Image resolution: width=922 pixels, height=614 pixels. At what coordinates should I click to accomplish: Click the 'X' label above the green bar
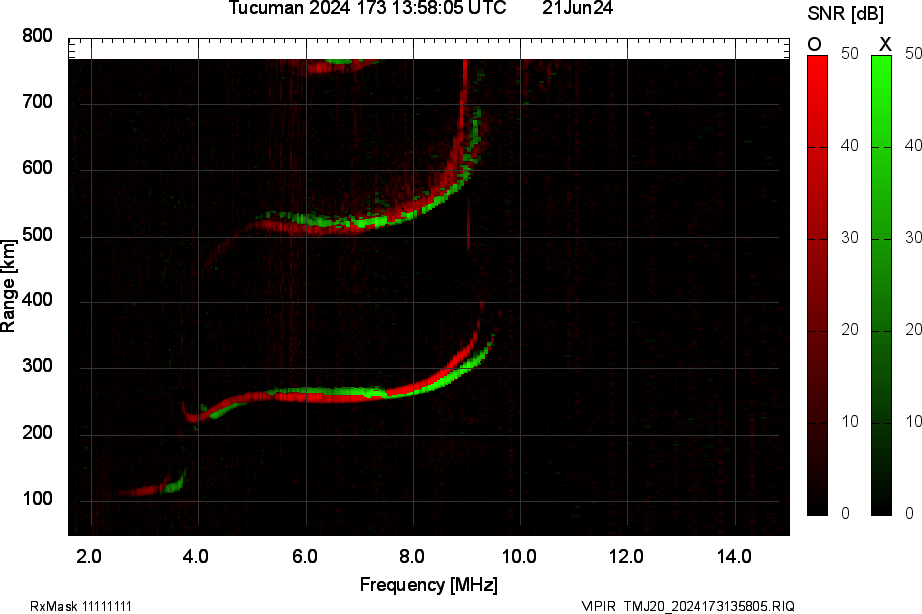pos(885,44)
